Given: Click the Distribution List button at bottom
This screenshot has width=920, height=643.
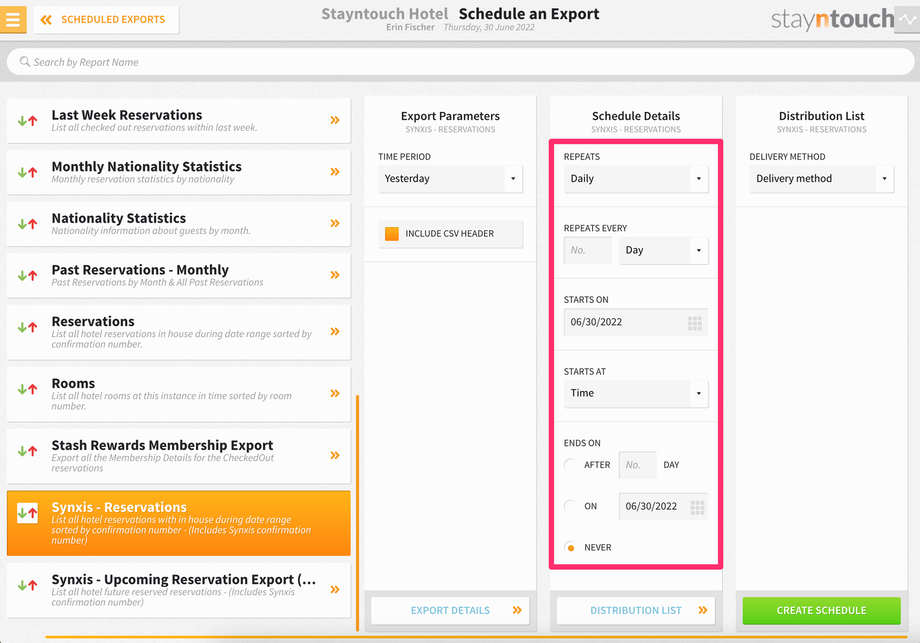Looking at the screenshot, I should (636, 610).
